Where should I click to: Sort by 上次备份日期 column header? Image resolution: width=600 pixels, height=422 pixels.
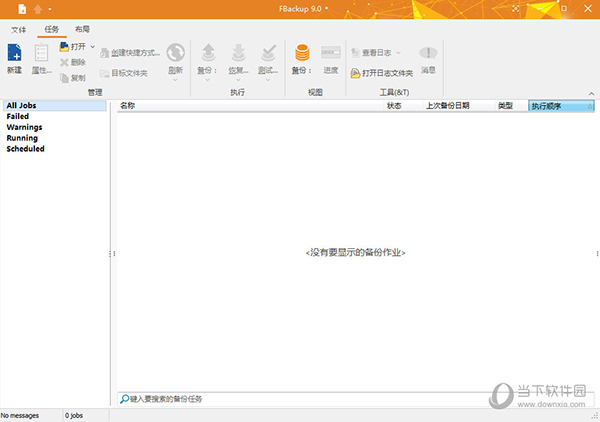(459, 106)
